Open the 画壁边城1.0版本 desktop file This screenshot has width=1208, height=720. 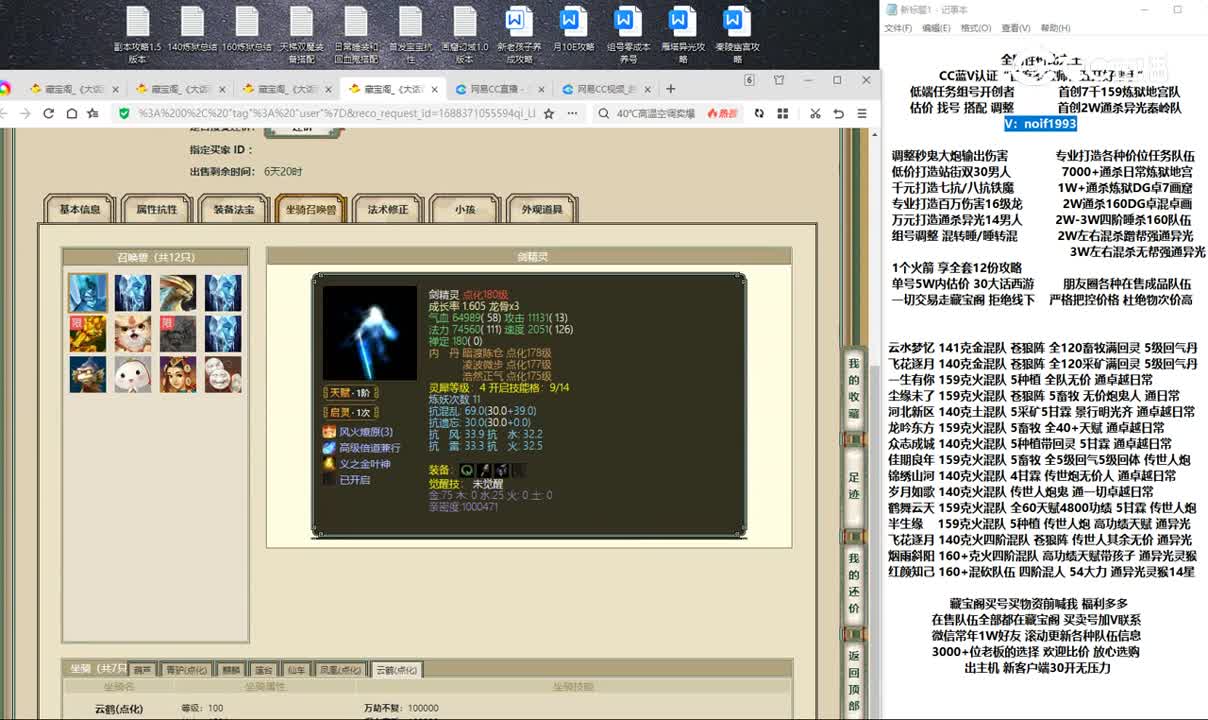(465, 35)
